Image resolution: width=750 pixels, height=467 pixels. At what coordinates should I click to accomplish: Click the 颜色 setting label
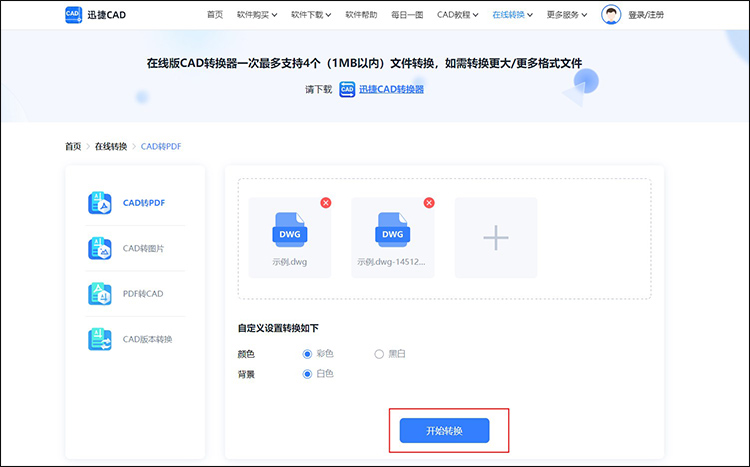click(246, 354)
